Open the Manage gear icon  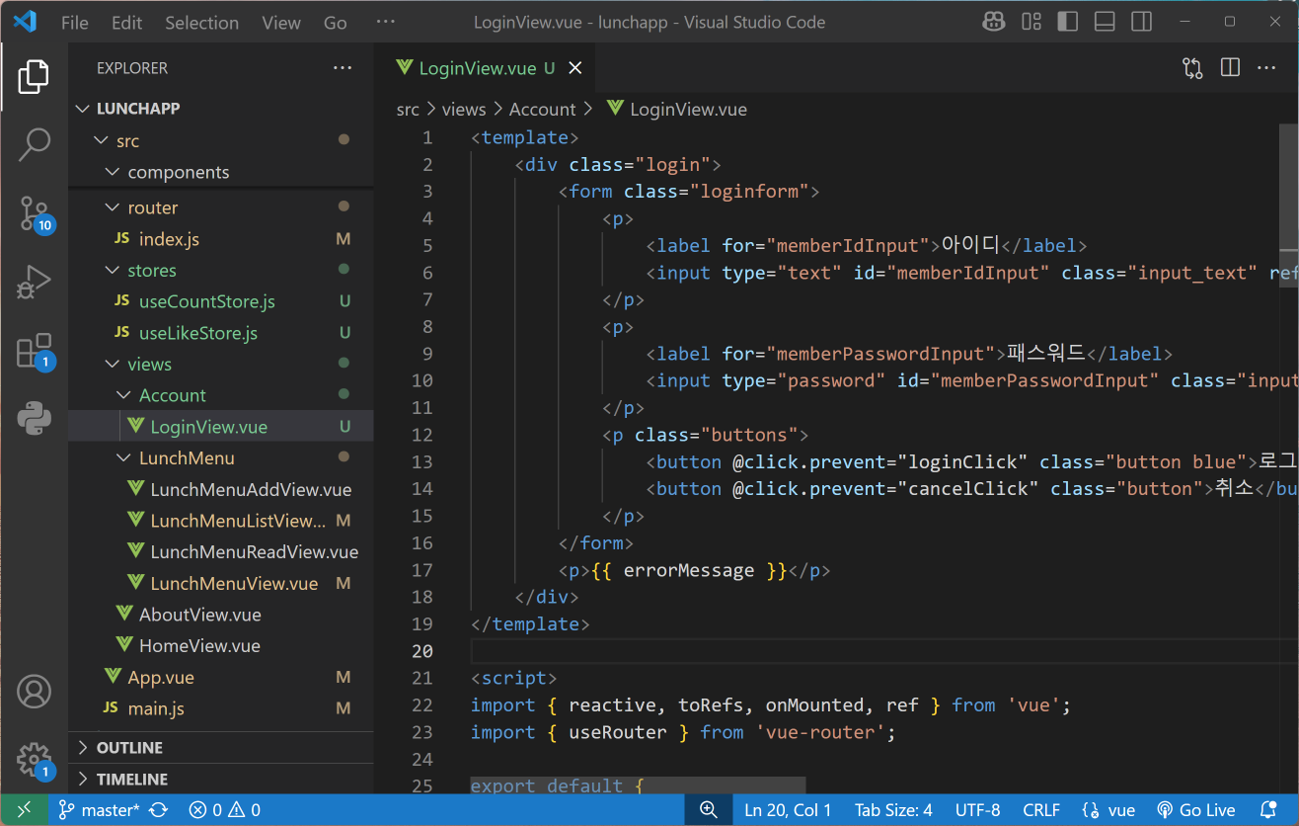click(34, 760)
